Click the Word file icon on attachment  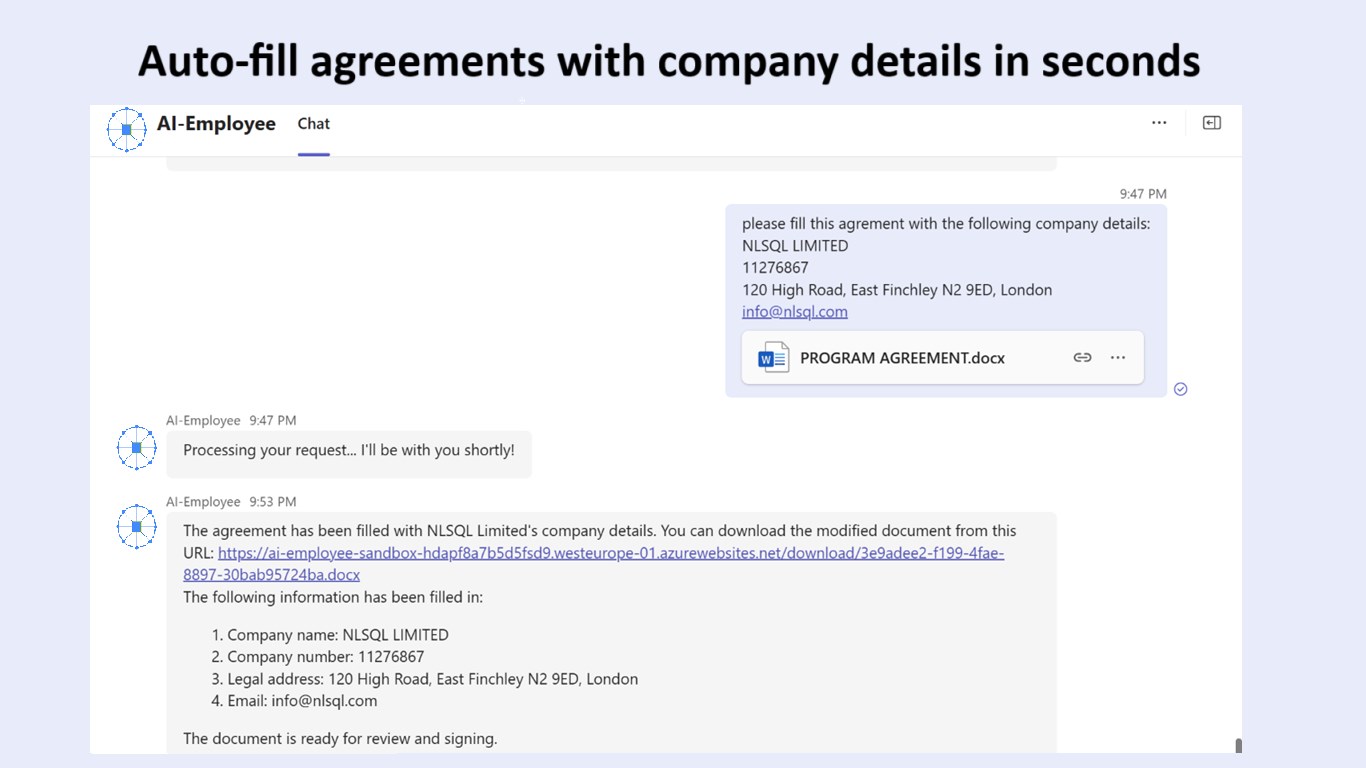click(773, 358)
